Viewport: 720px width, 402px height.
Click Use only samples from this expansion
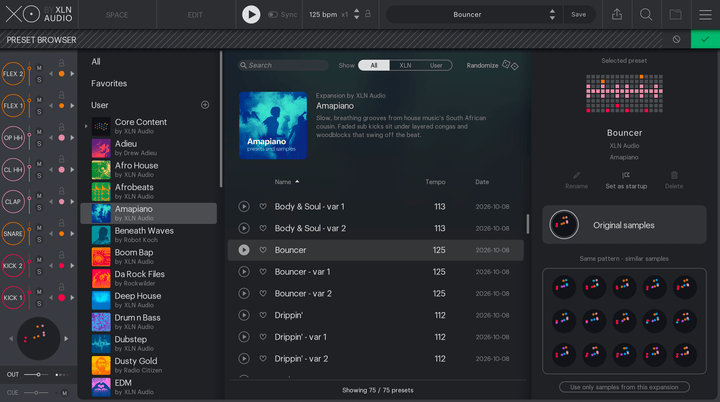(624, 387)
